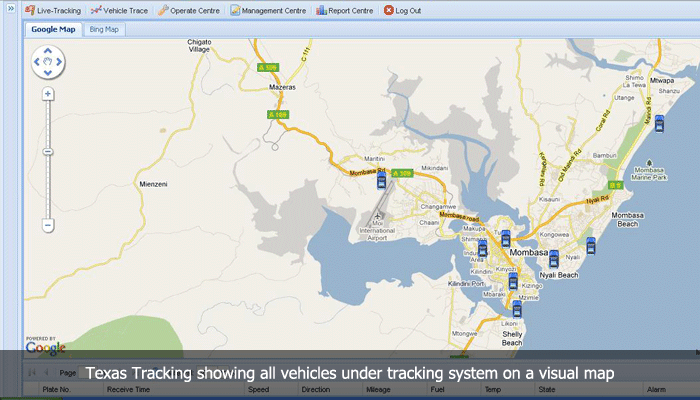Open the Vehicle Trace view

(119, 10)
